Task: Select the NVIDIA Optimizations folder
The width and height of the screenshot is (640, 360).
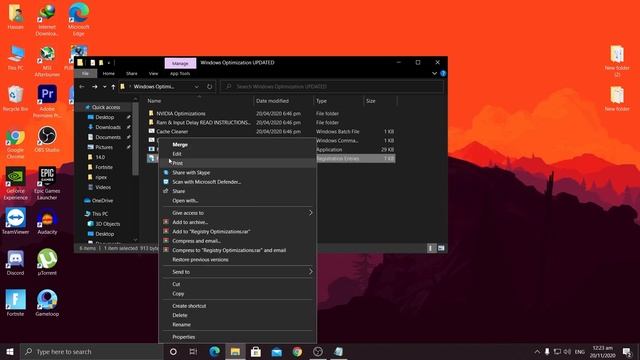Action: click(x=181, y=113)
